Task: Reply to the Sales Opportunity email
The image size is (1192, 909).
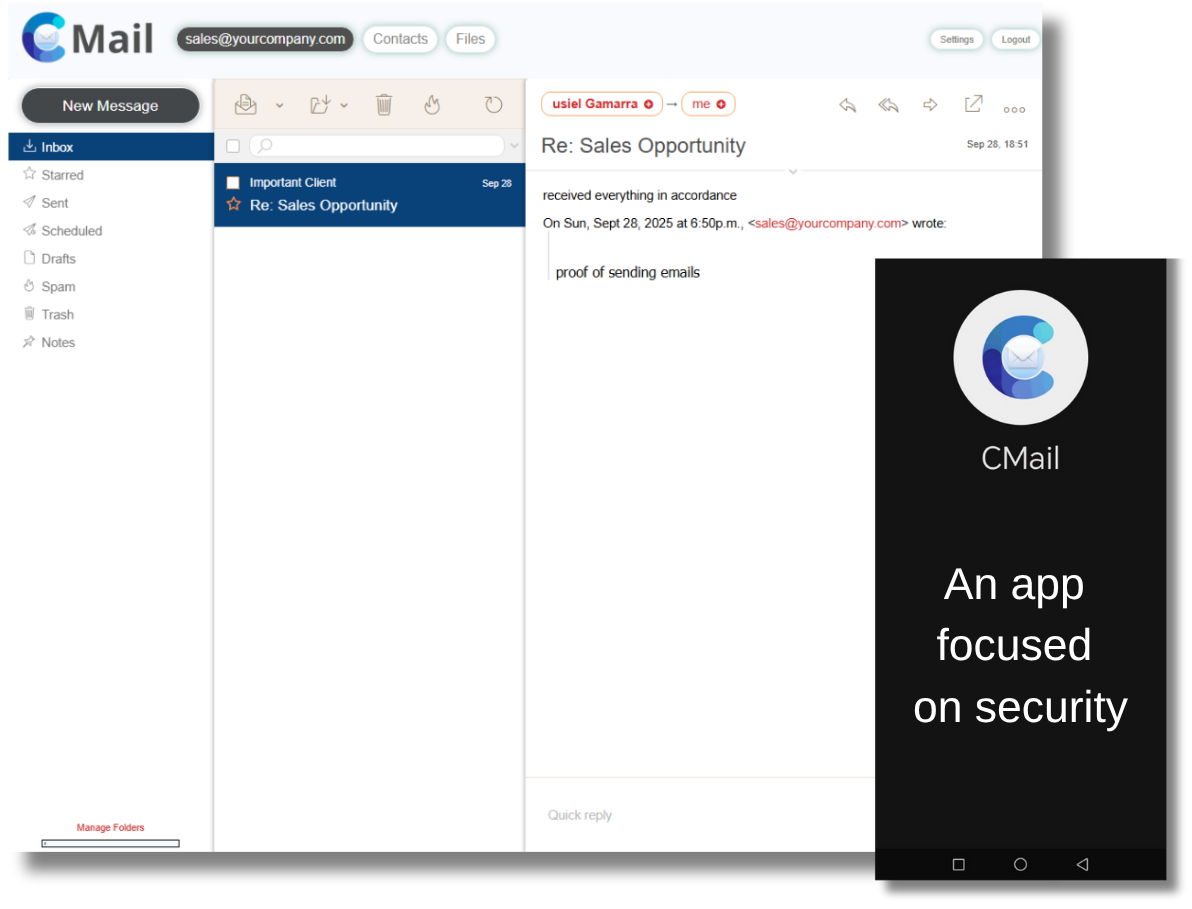Action: tap(847, 104)
